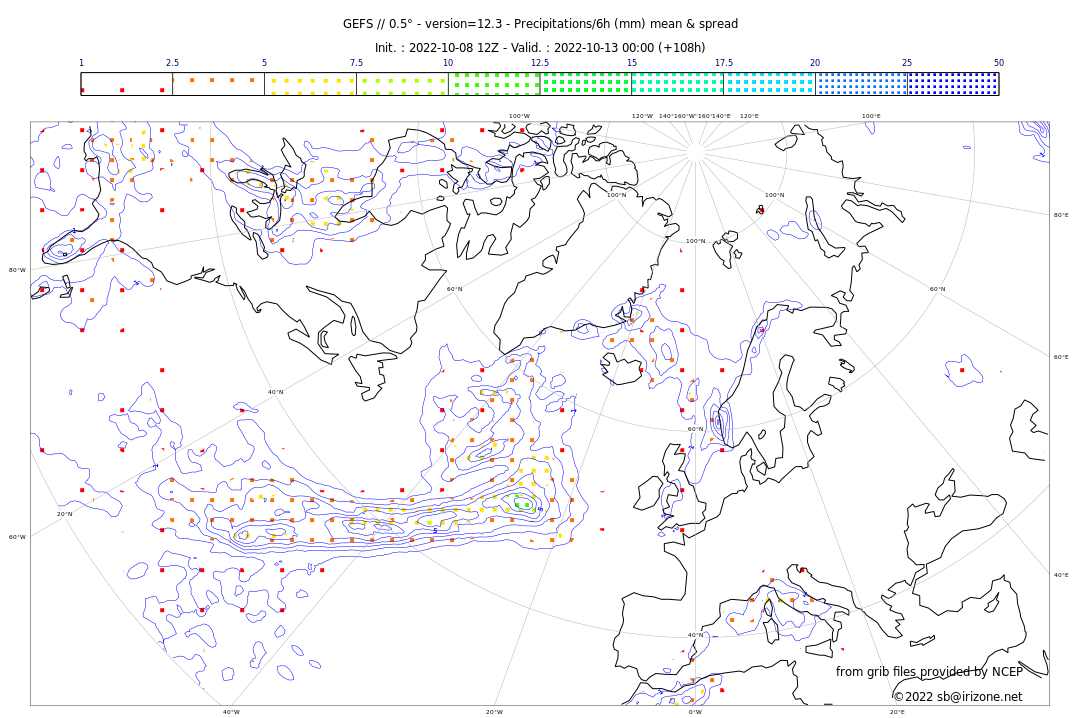Click the legend value label 12.5
Viewport: 1080px width, 718px height.
[540, 63]
